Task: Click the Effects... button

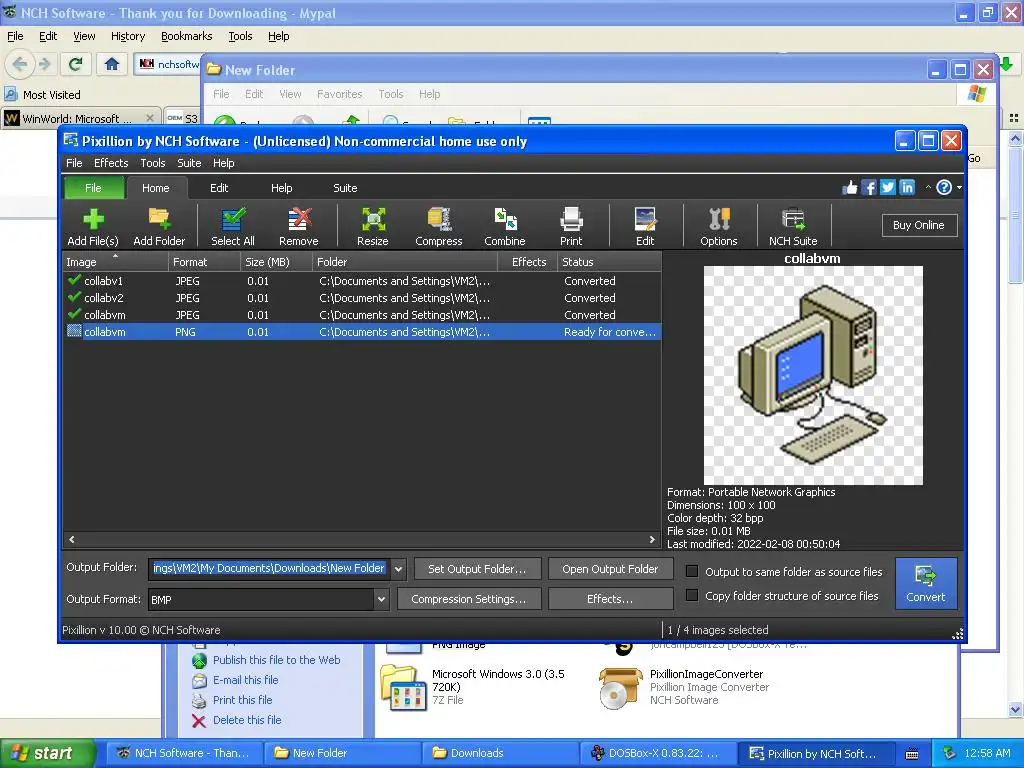Action: 610,599
